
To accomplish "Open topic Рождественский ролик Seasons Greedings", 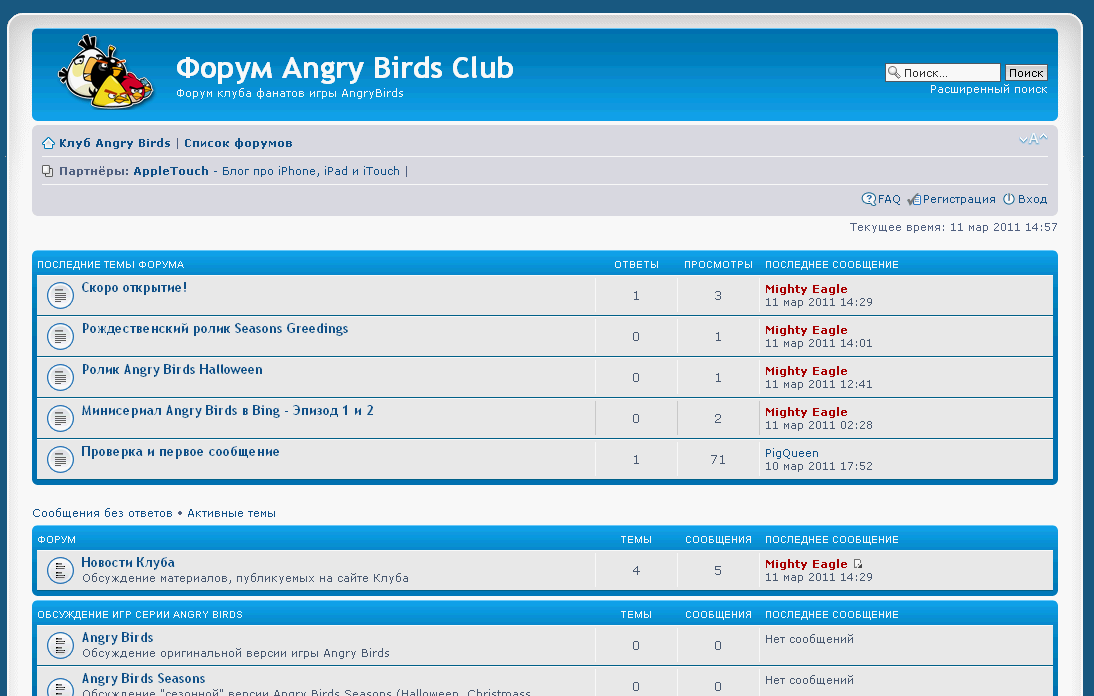I will [215, 328].
